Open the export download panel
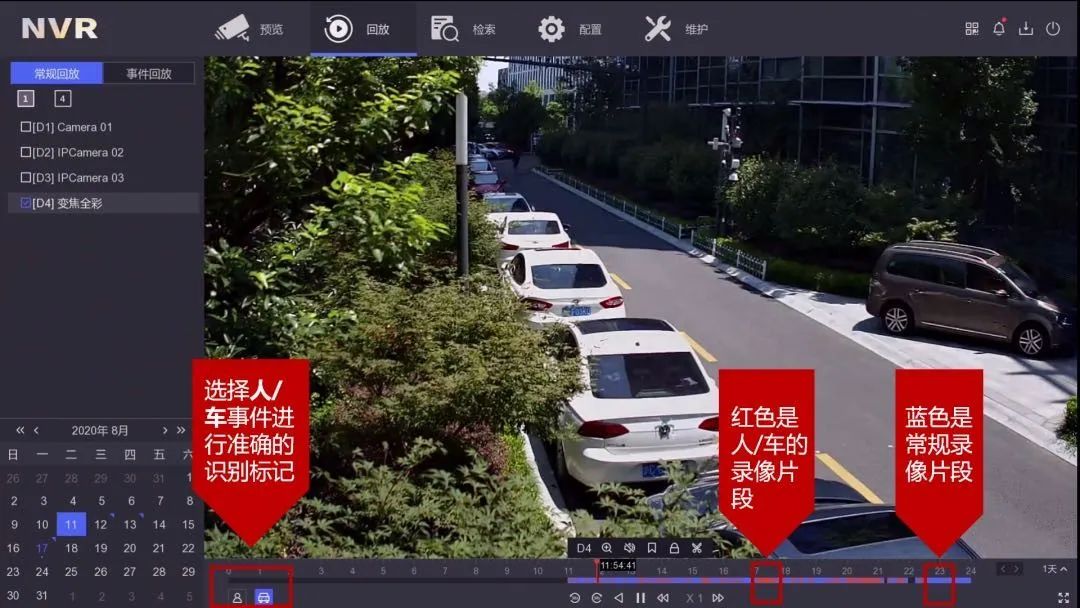The width and height of the screenshot is (1080, 608). coord(1025,28)
